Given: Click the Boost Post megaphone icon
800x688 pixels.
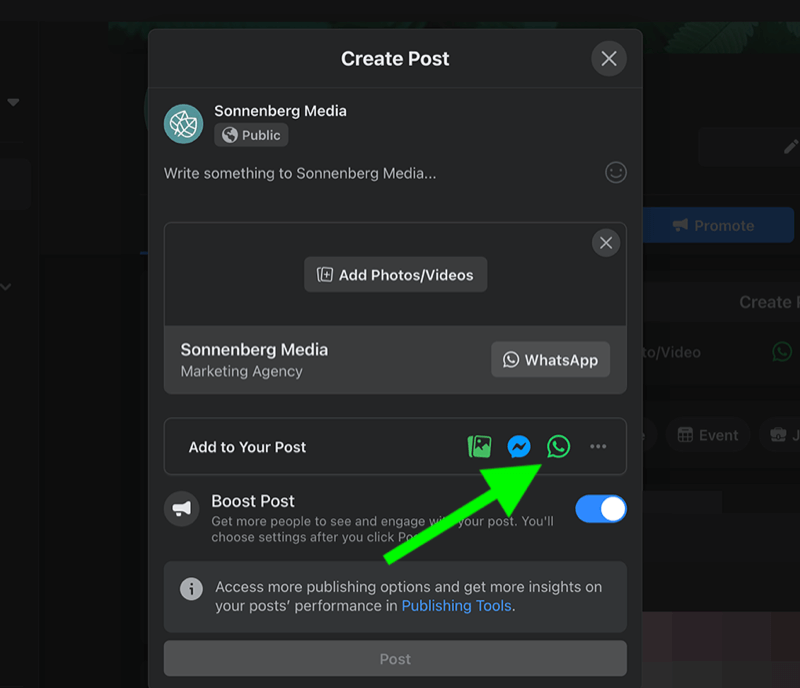Looking at the screenshot, I should point(182,509).
